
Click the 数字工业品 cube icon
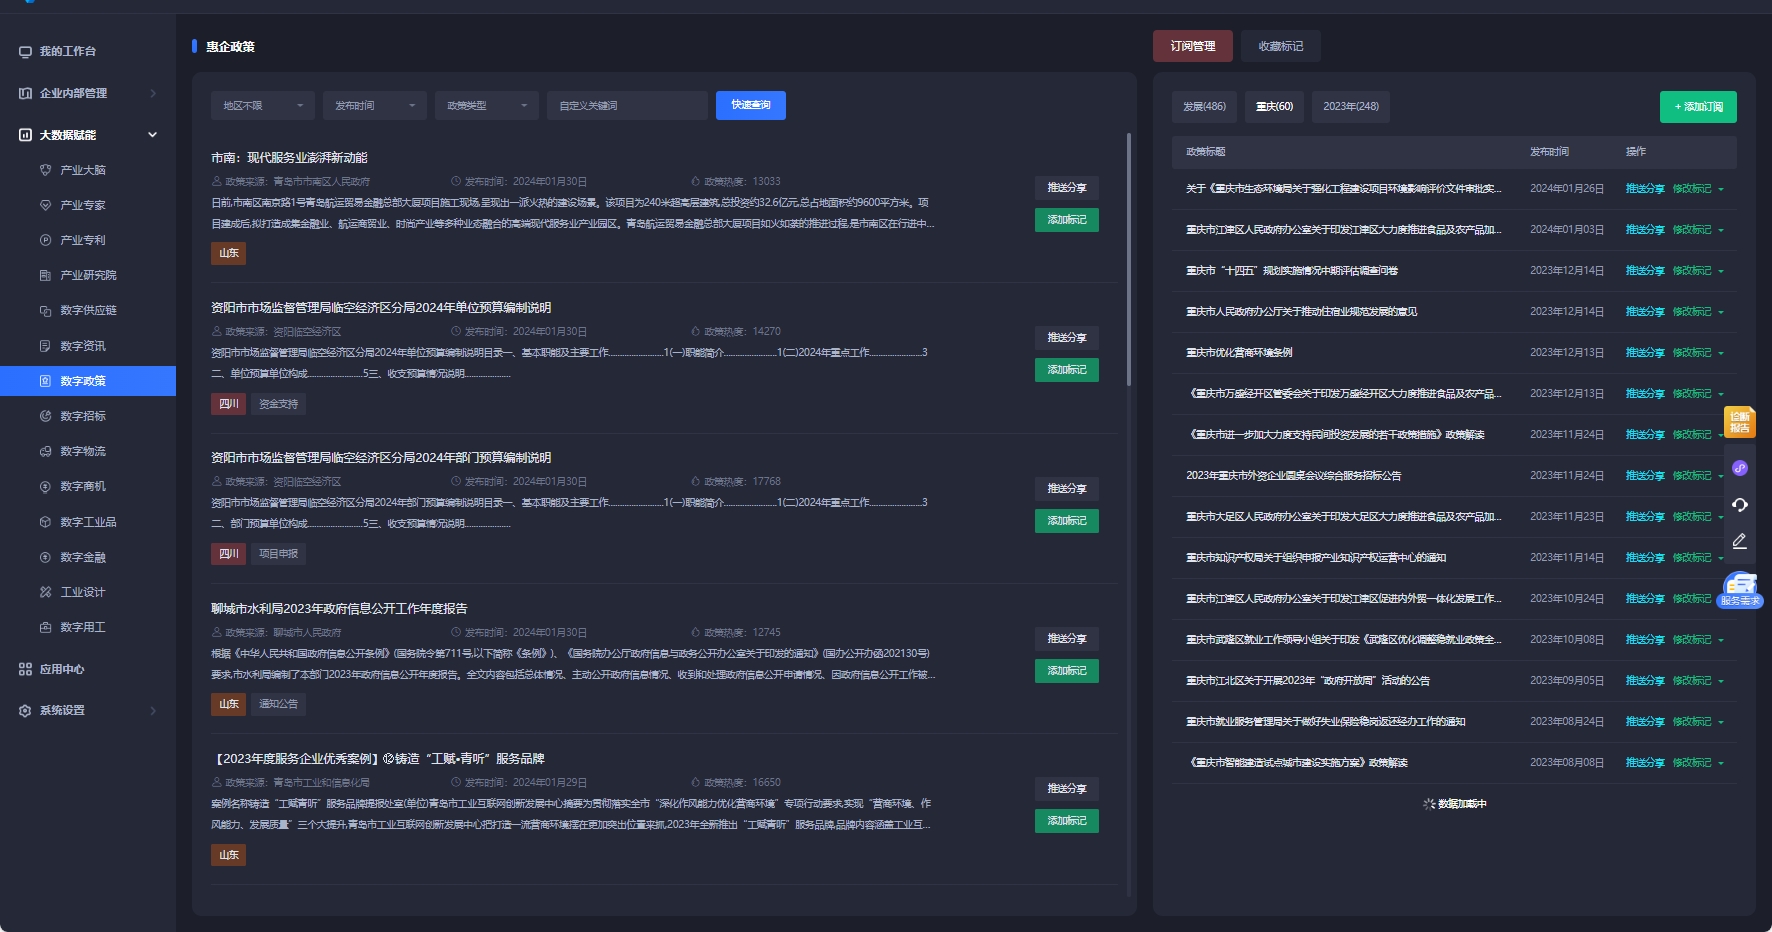[x=45, y=522]
